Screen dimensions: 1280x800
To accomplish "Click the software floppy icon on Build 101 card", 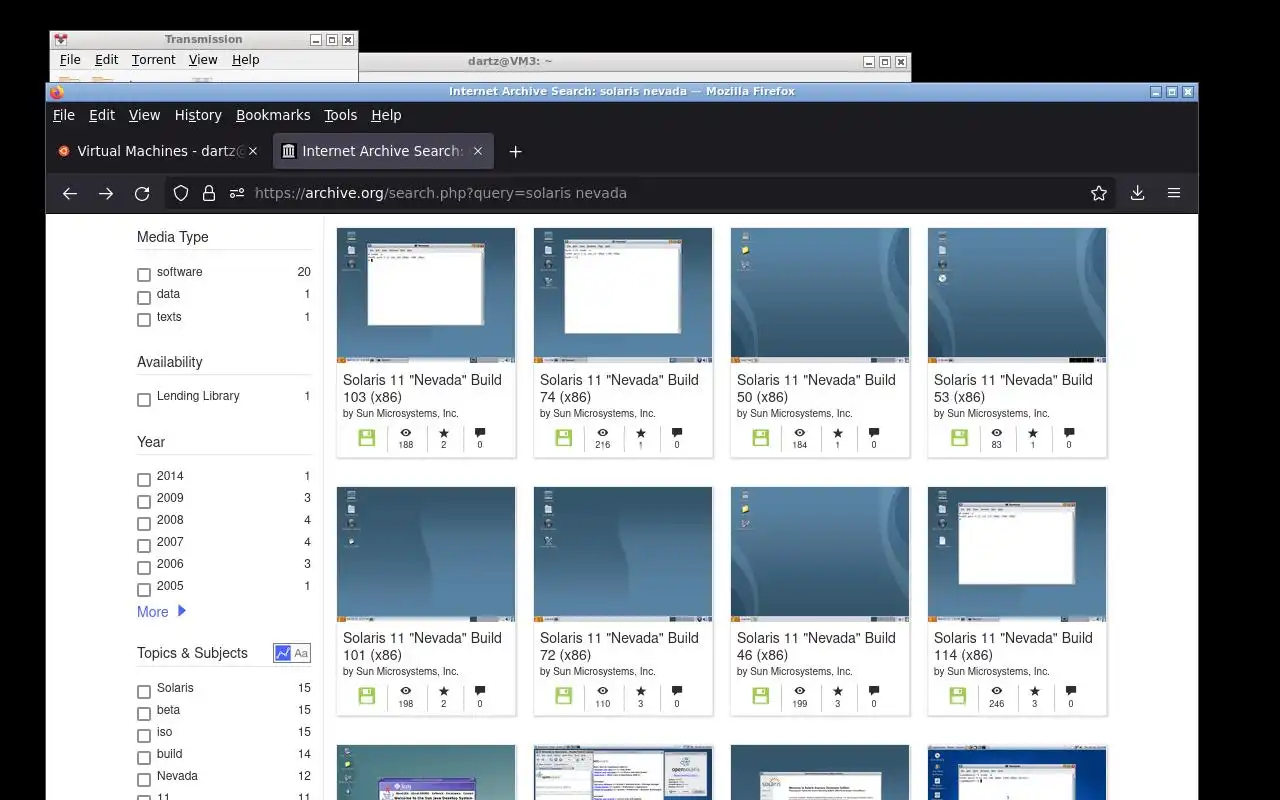I will tap(367, 696).
